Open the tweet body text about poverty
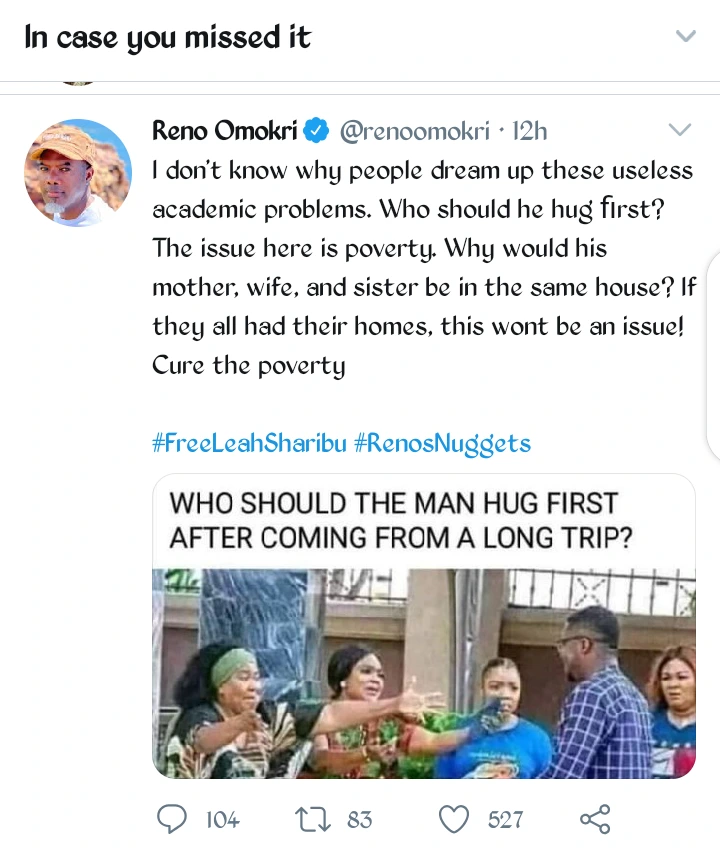Image resolution: width=720 pixels, height=852 pixels. (422, 267)
